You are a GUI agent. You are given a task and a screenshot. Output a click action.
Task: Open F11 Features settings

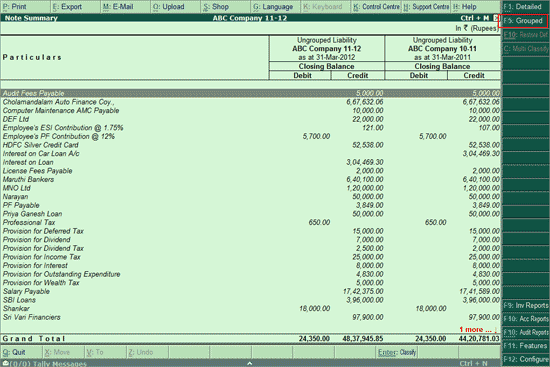coord(525,346)
